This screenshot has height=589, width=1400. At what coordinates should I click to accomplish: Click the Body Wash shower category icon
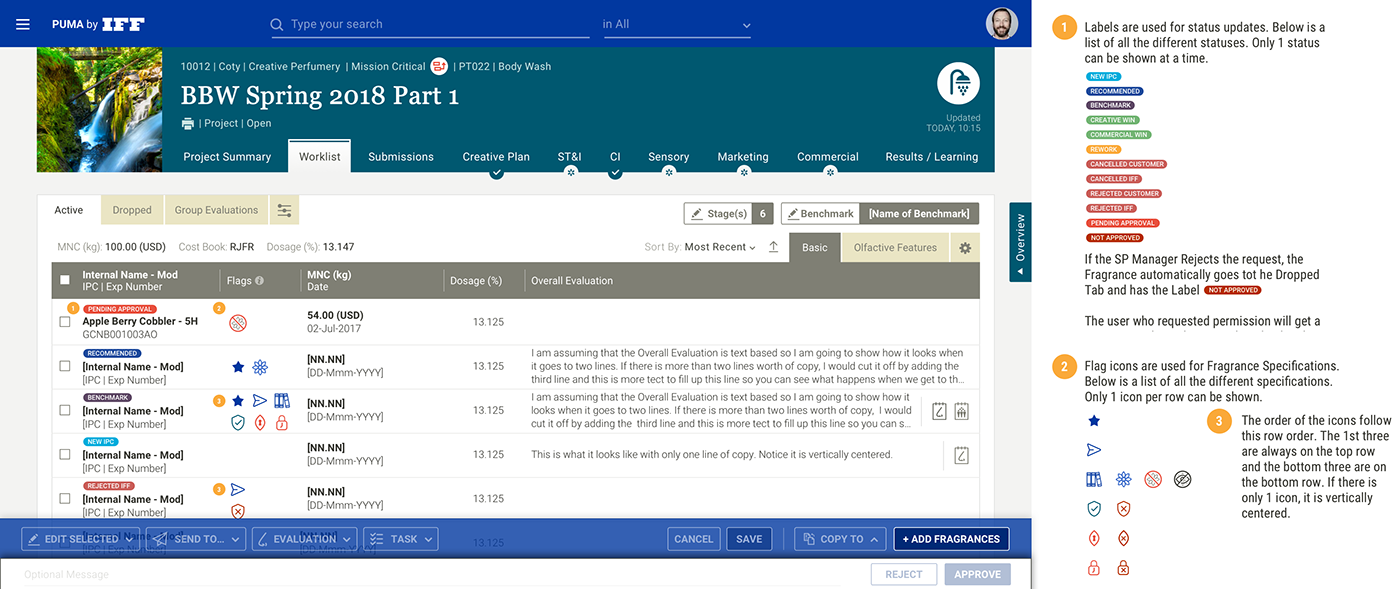click(958, 83)
